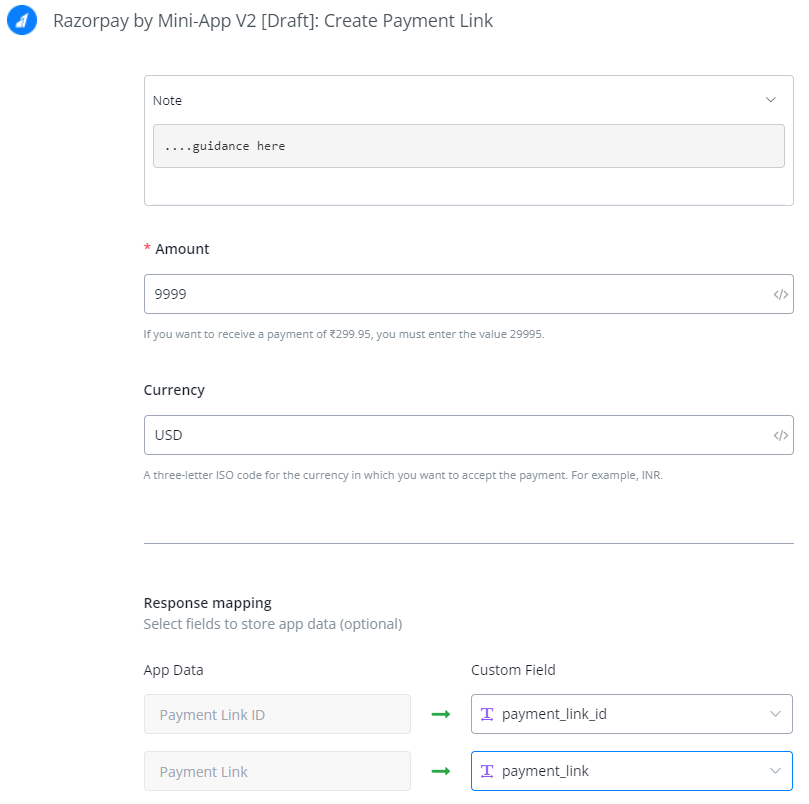Select the Payment Link ID app data field

[277, 714]
